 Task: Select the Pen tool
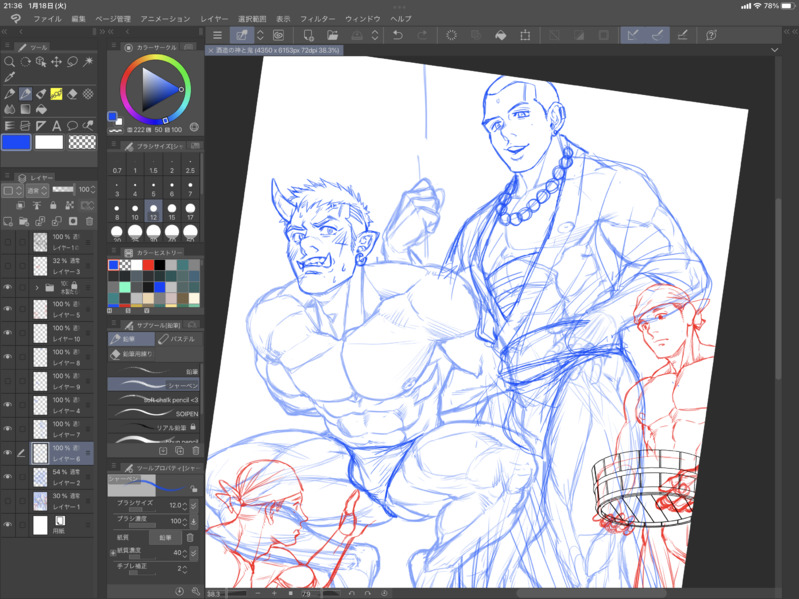[9, 94]
